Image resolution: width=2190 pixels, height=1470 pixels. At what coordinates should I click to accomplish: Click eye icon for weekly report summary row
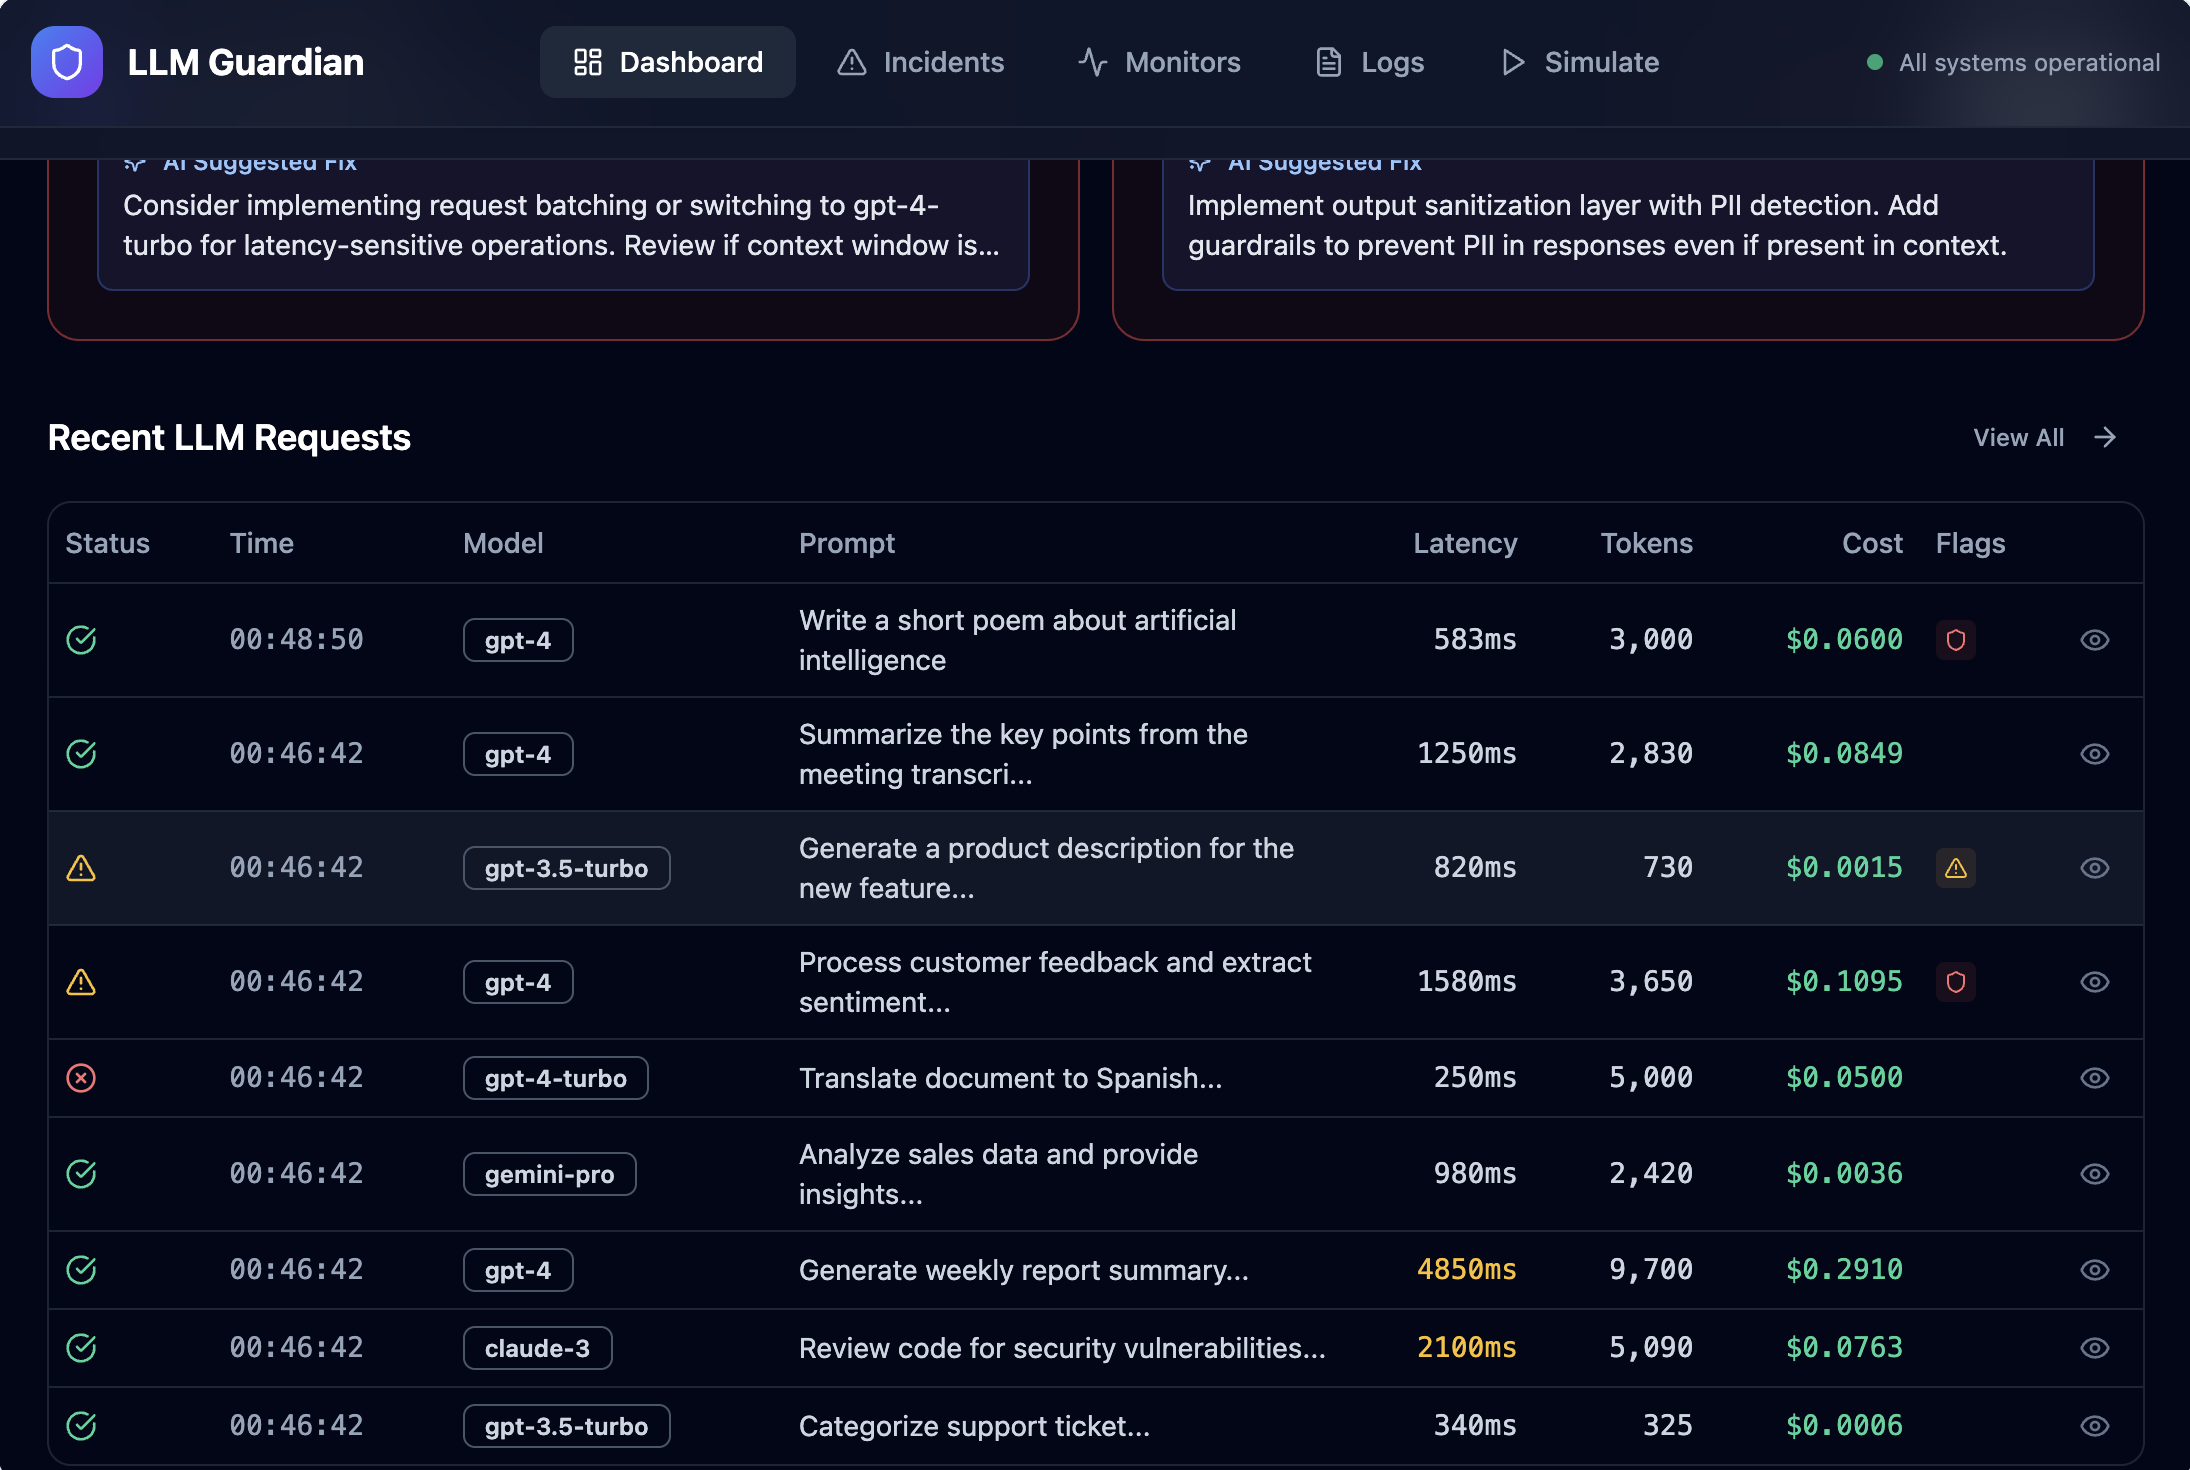pos(2094,1270)
